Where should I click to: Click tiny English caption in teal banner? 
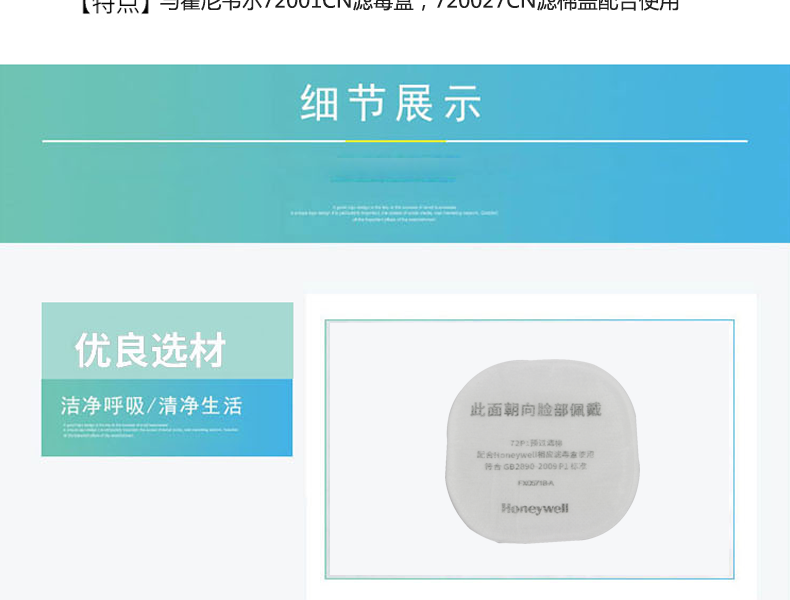click(394, 213)
